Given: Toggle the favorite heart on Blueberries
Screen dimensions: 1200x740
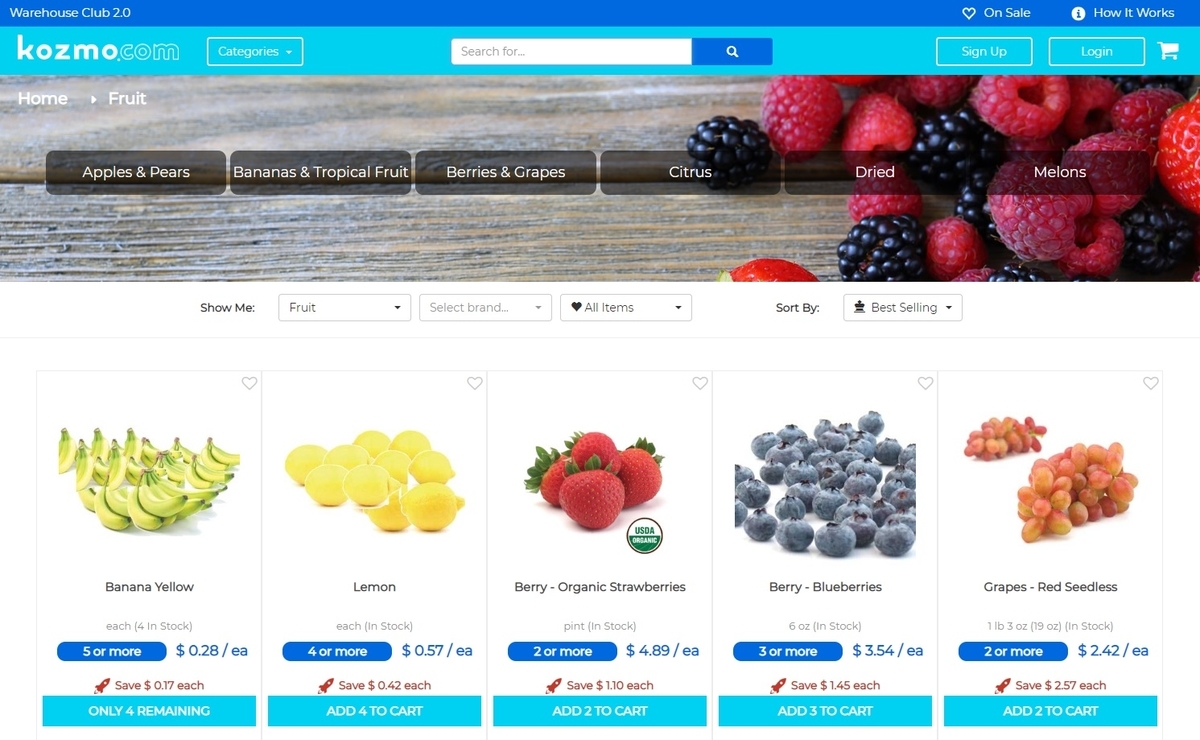Looking at the screenshot, I should 925,383.
